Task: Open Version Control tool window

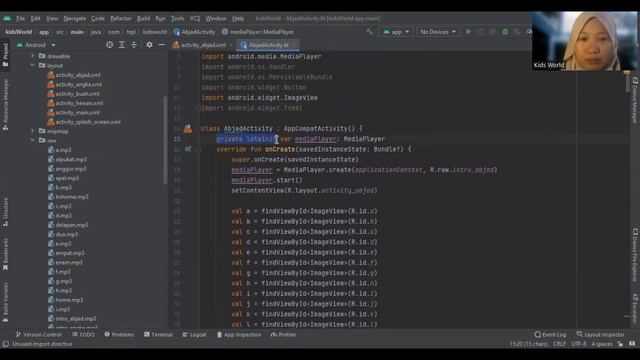Action: [39, 335]
